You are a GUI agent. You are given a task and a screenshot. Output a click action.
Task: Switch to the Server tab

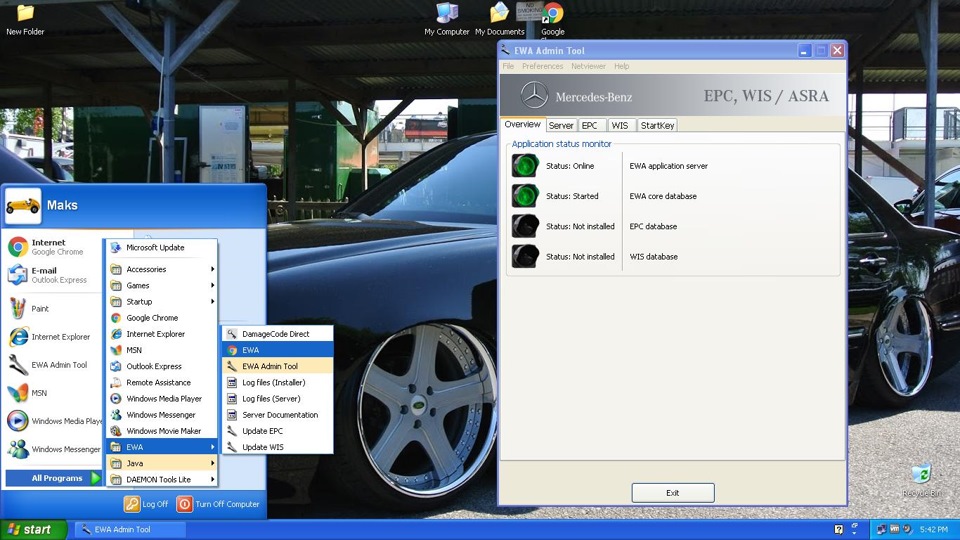[561, 126]
